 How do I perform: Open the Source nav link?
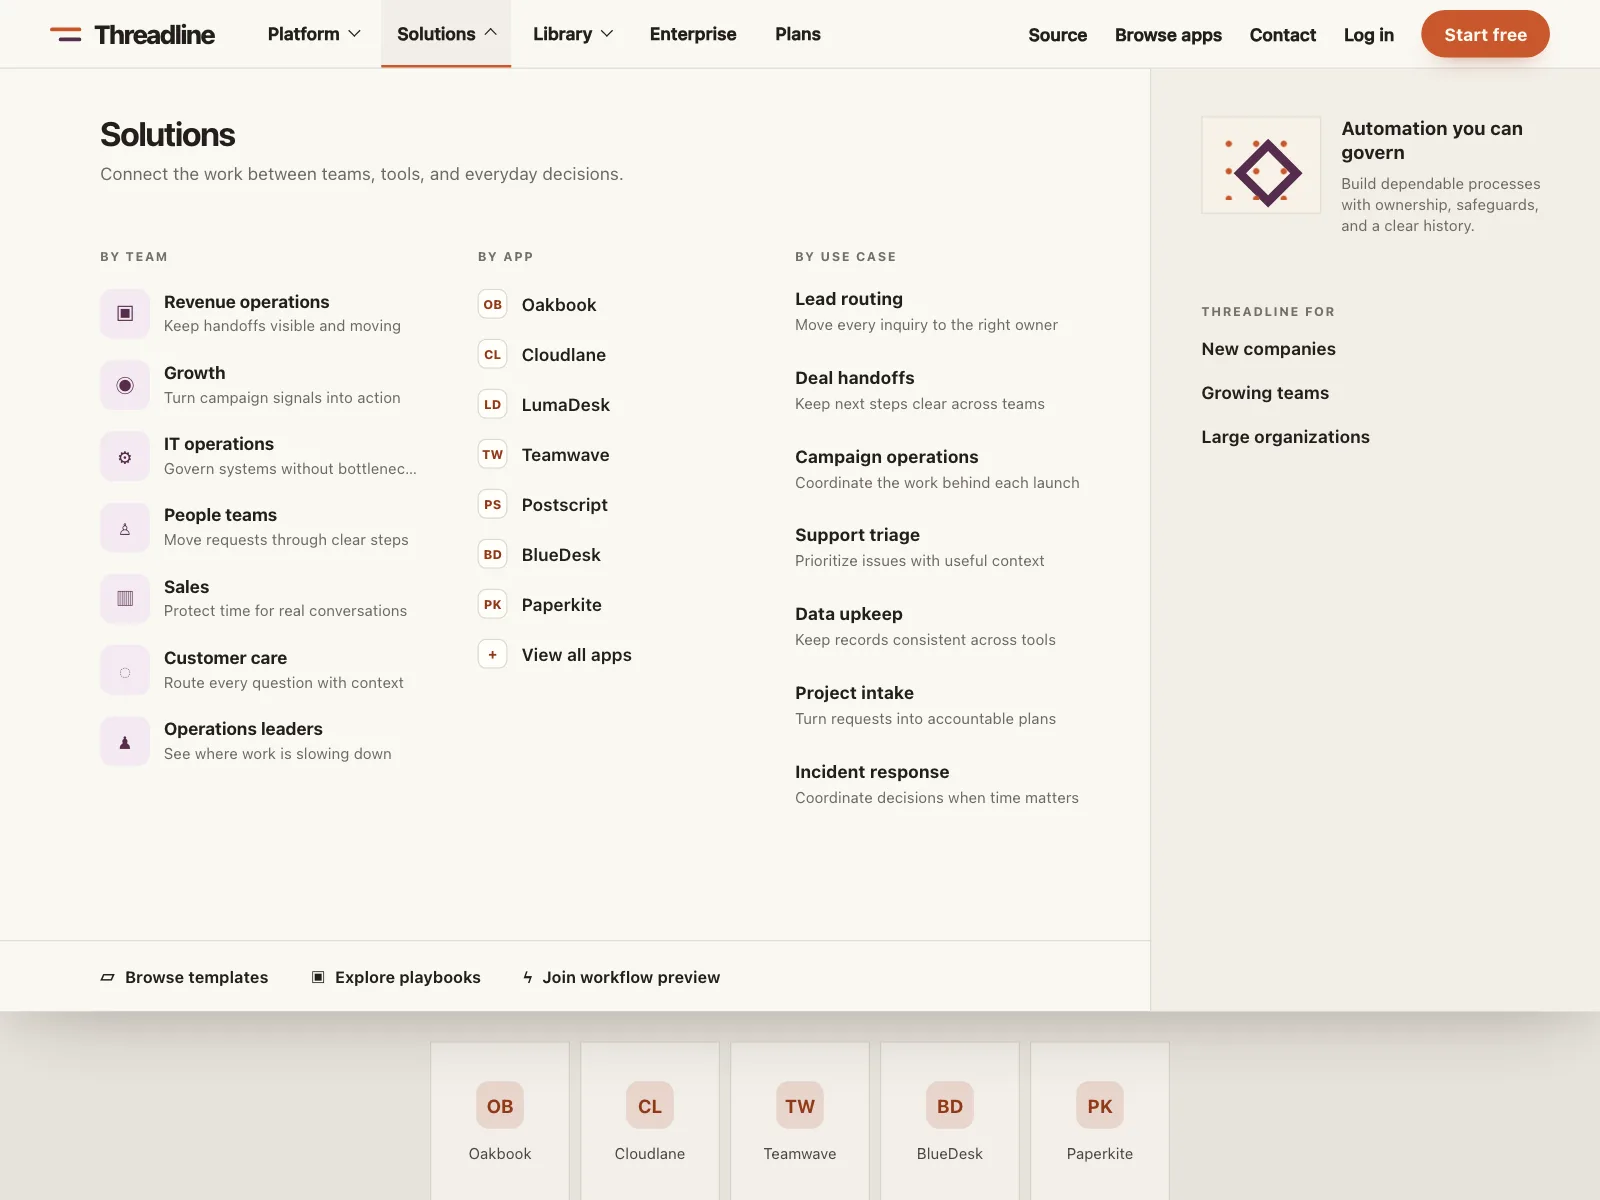click(x=1058, y=35)
